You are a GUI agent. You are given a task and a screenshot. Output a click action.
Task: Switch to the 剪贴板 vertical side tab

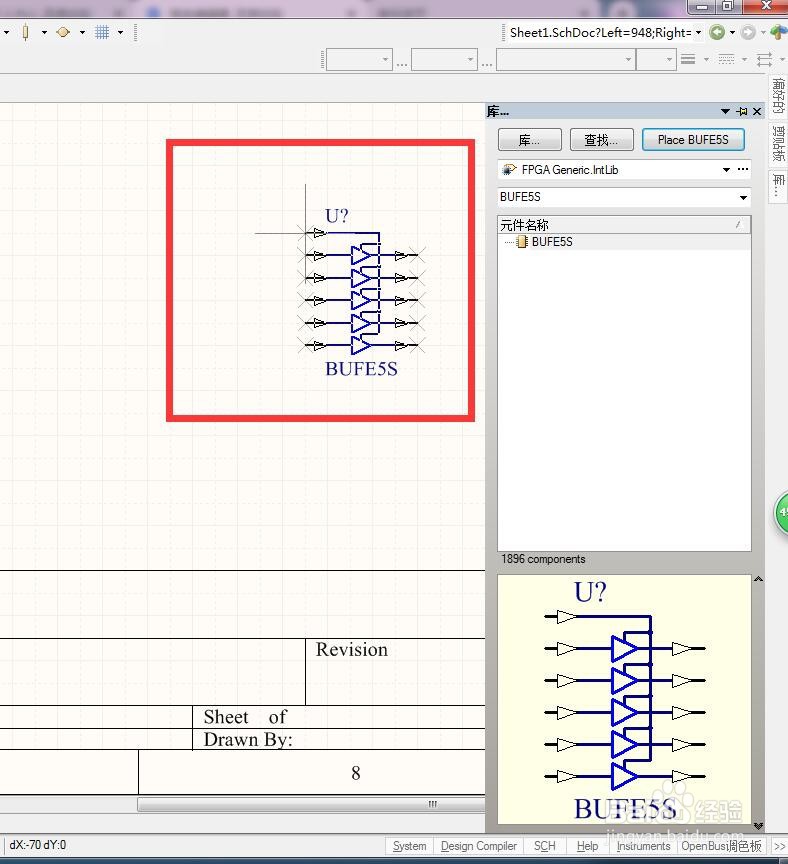(778, 144)
